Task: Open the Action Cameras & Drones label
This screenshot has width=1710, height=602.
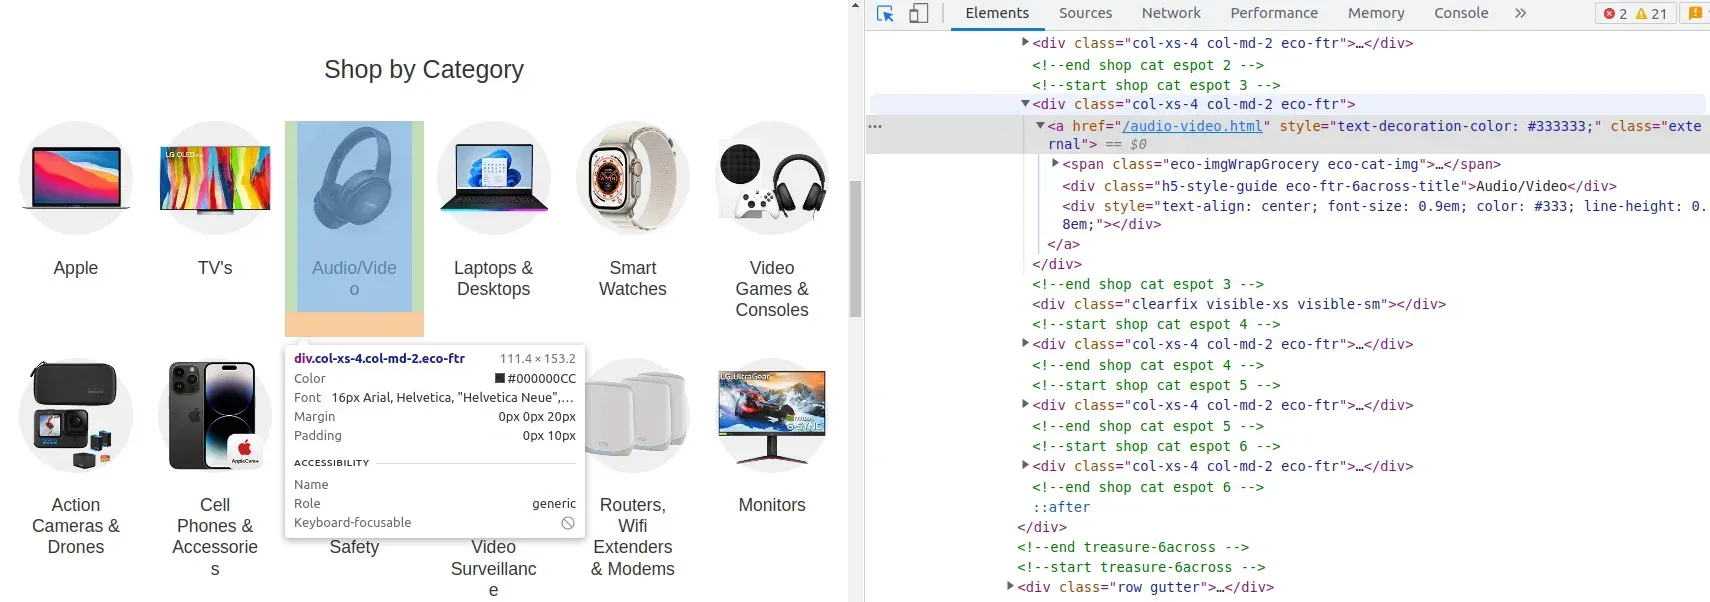Action: 76,526
